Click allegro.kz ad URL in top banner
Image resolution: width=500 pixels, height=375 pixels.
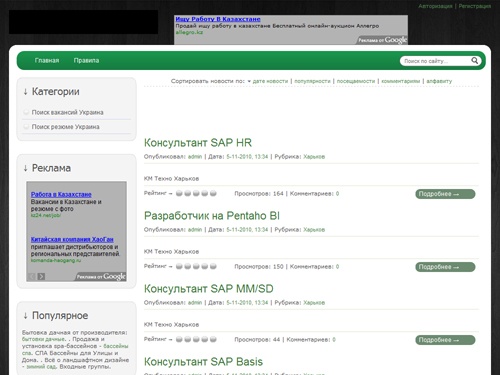pyautogui.click(x=189, y=32)
